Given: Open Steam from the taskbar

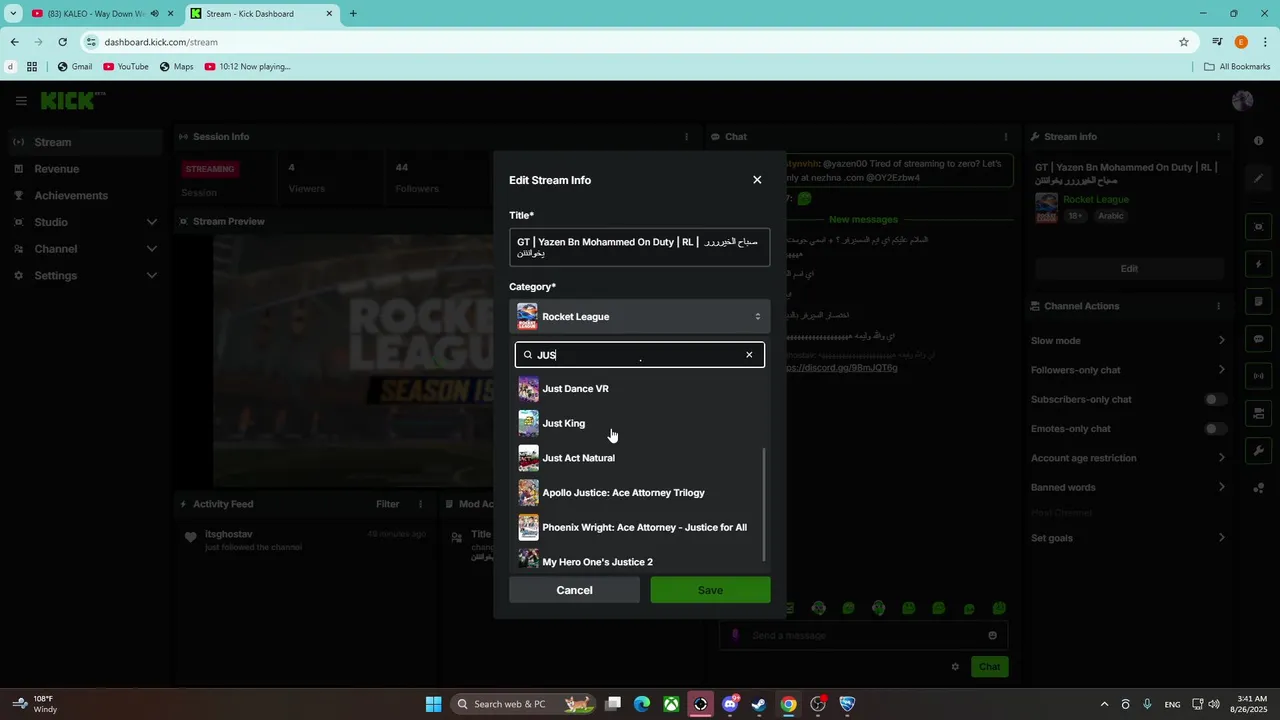Looking at the screenshot, I should coord(759,704).
